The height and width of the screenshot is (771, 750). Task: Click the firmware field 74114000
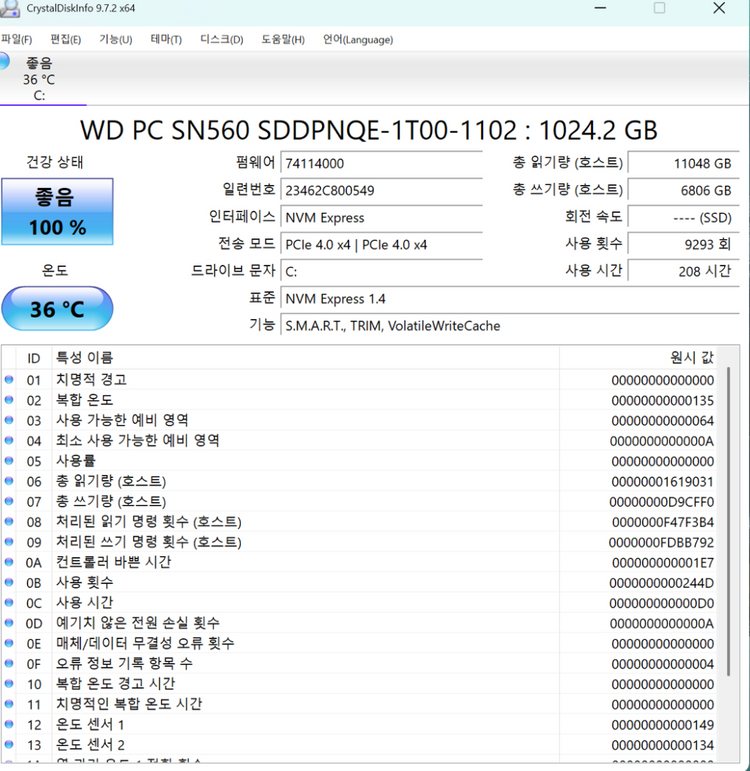tap(381, 163)
